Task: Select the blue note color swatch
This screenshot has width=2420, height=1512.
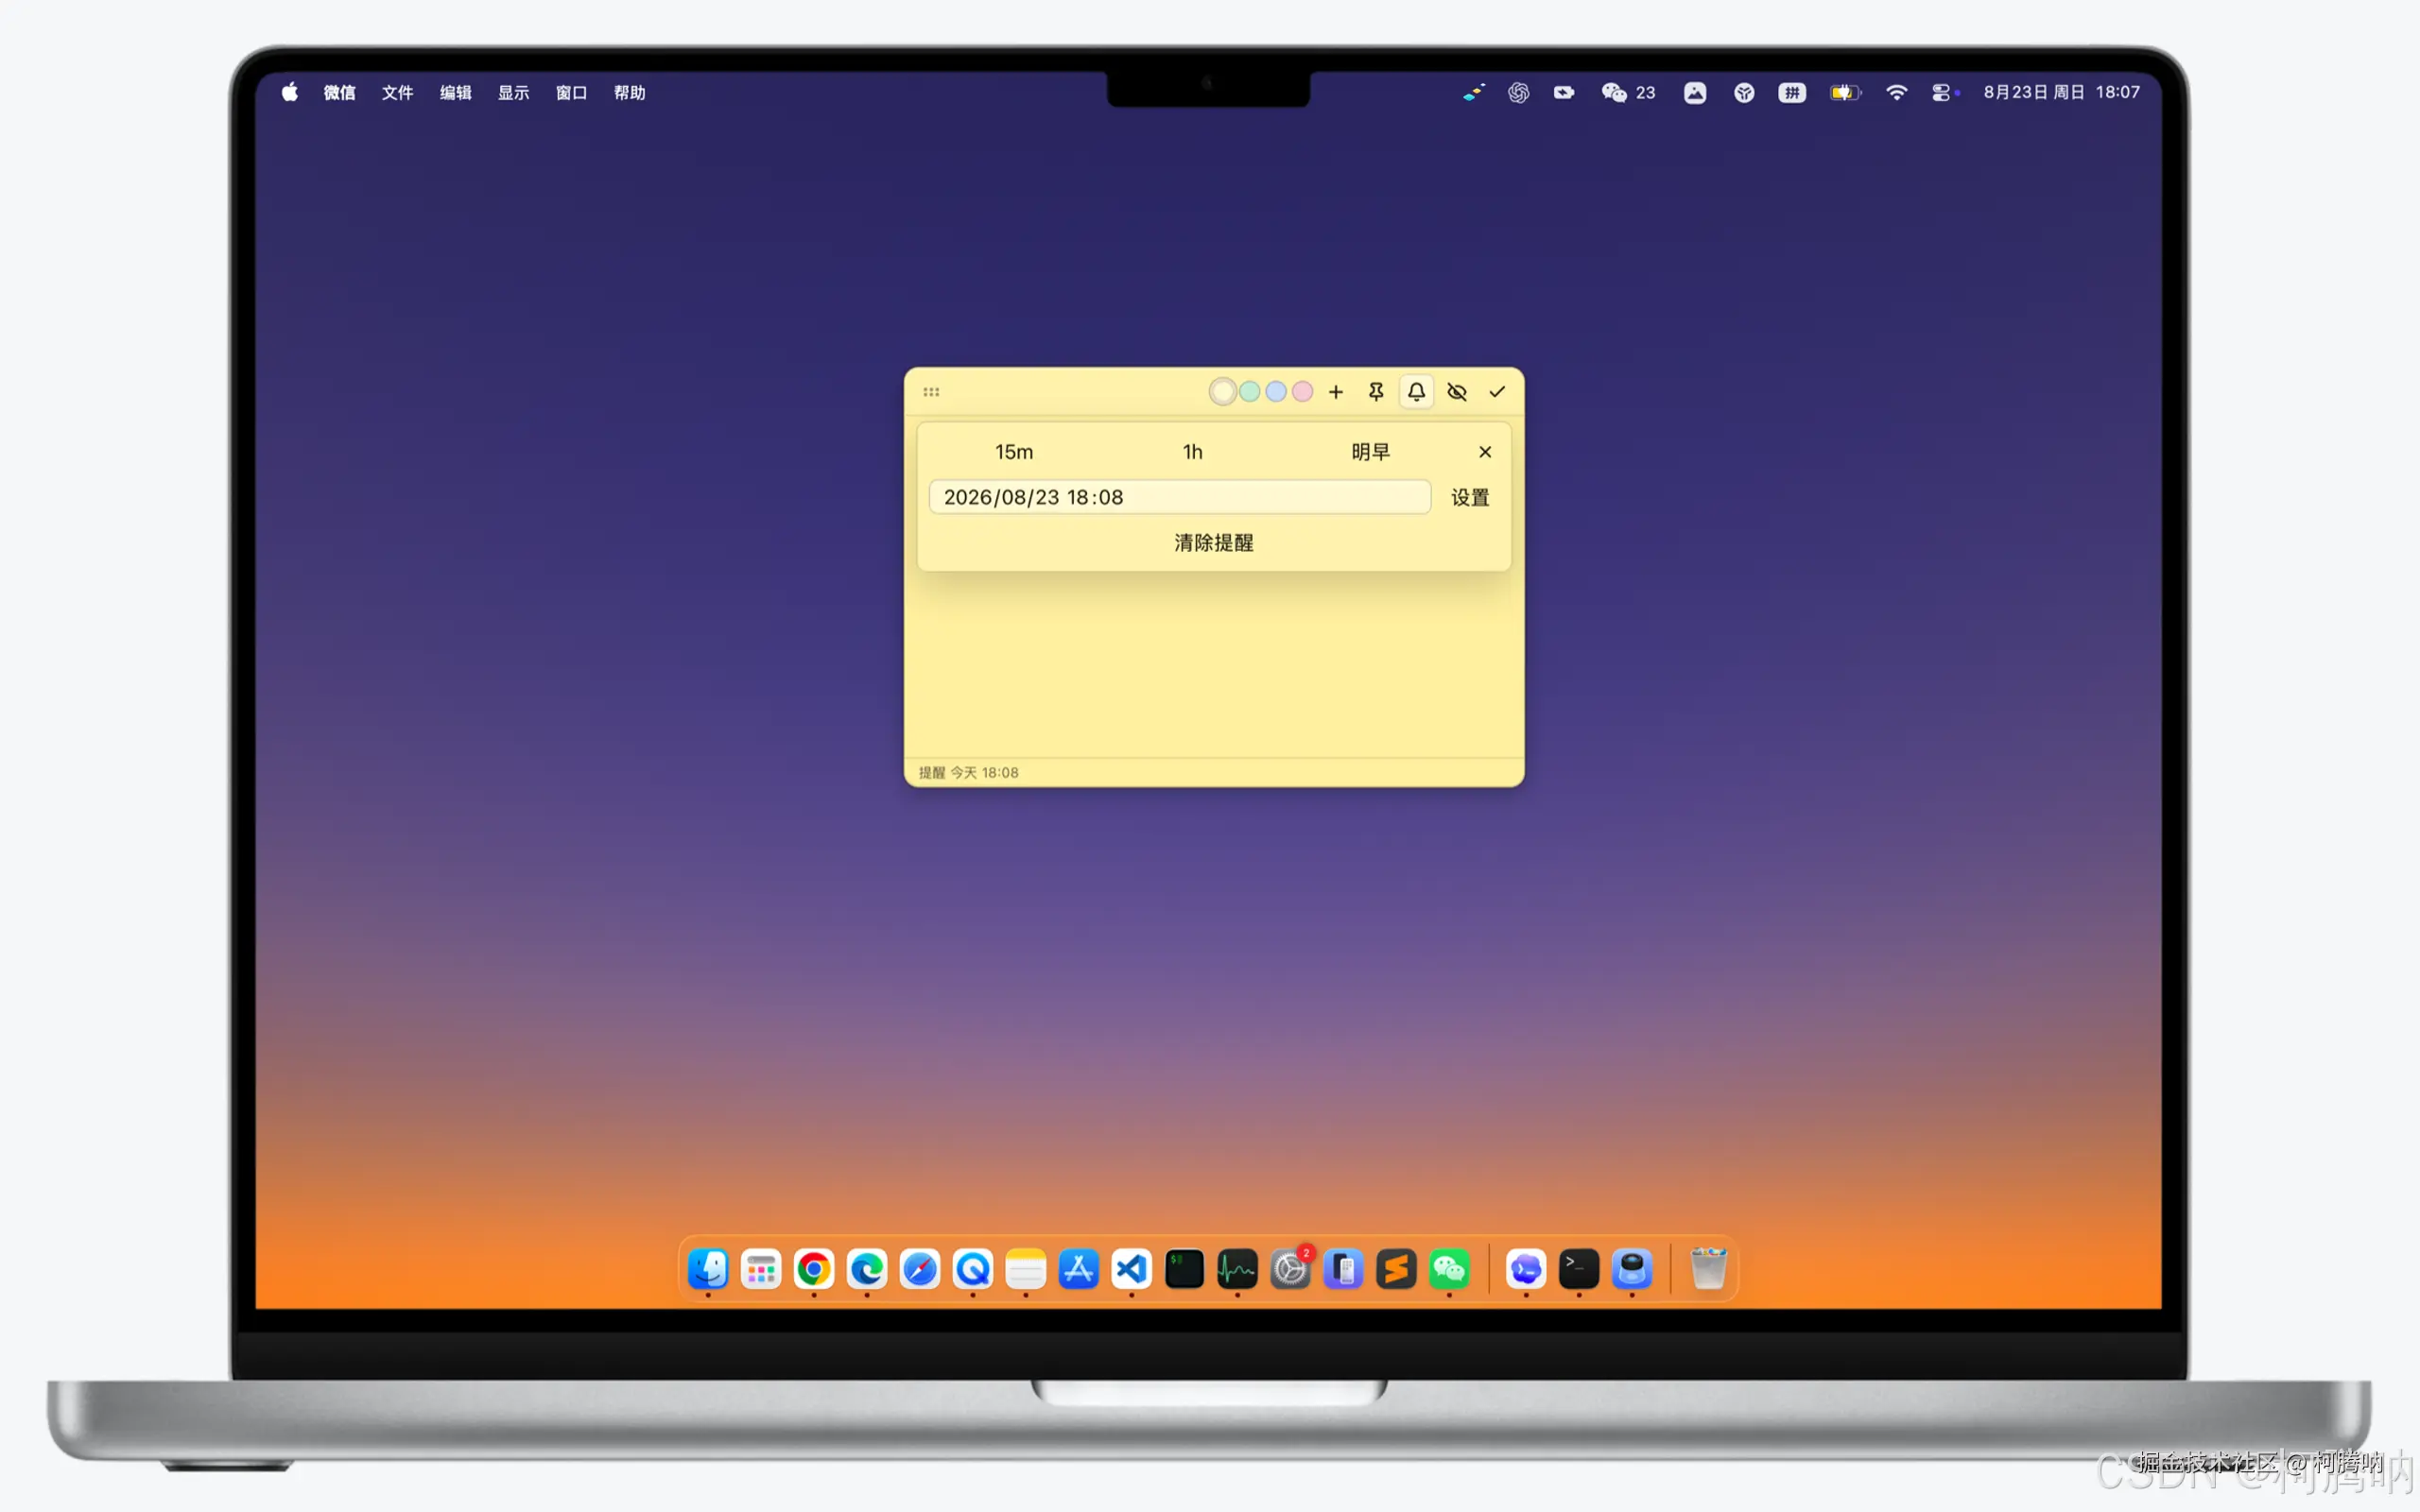Action: (1276, 392)
